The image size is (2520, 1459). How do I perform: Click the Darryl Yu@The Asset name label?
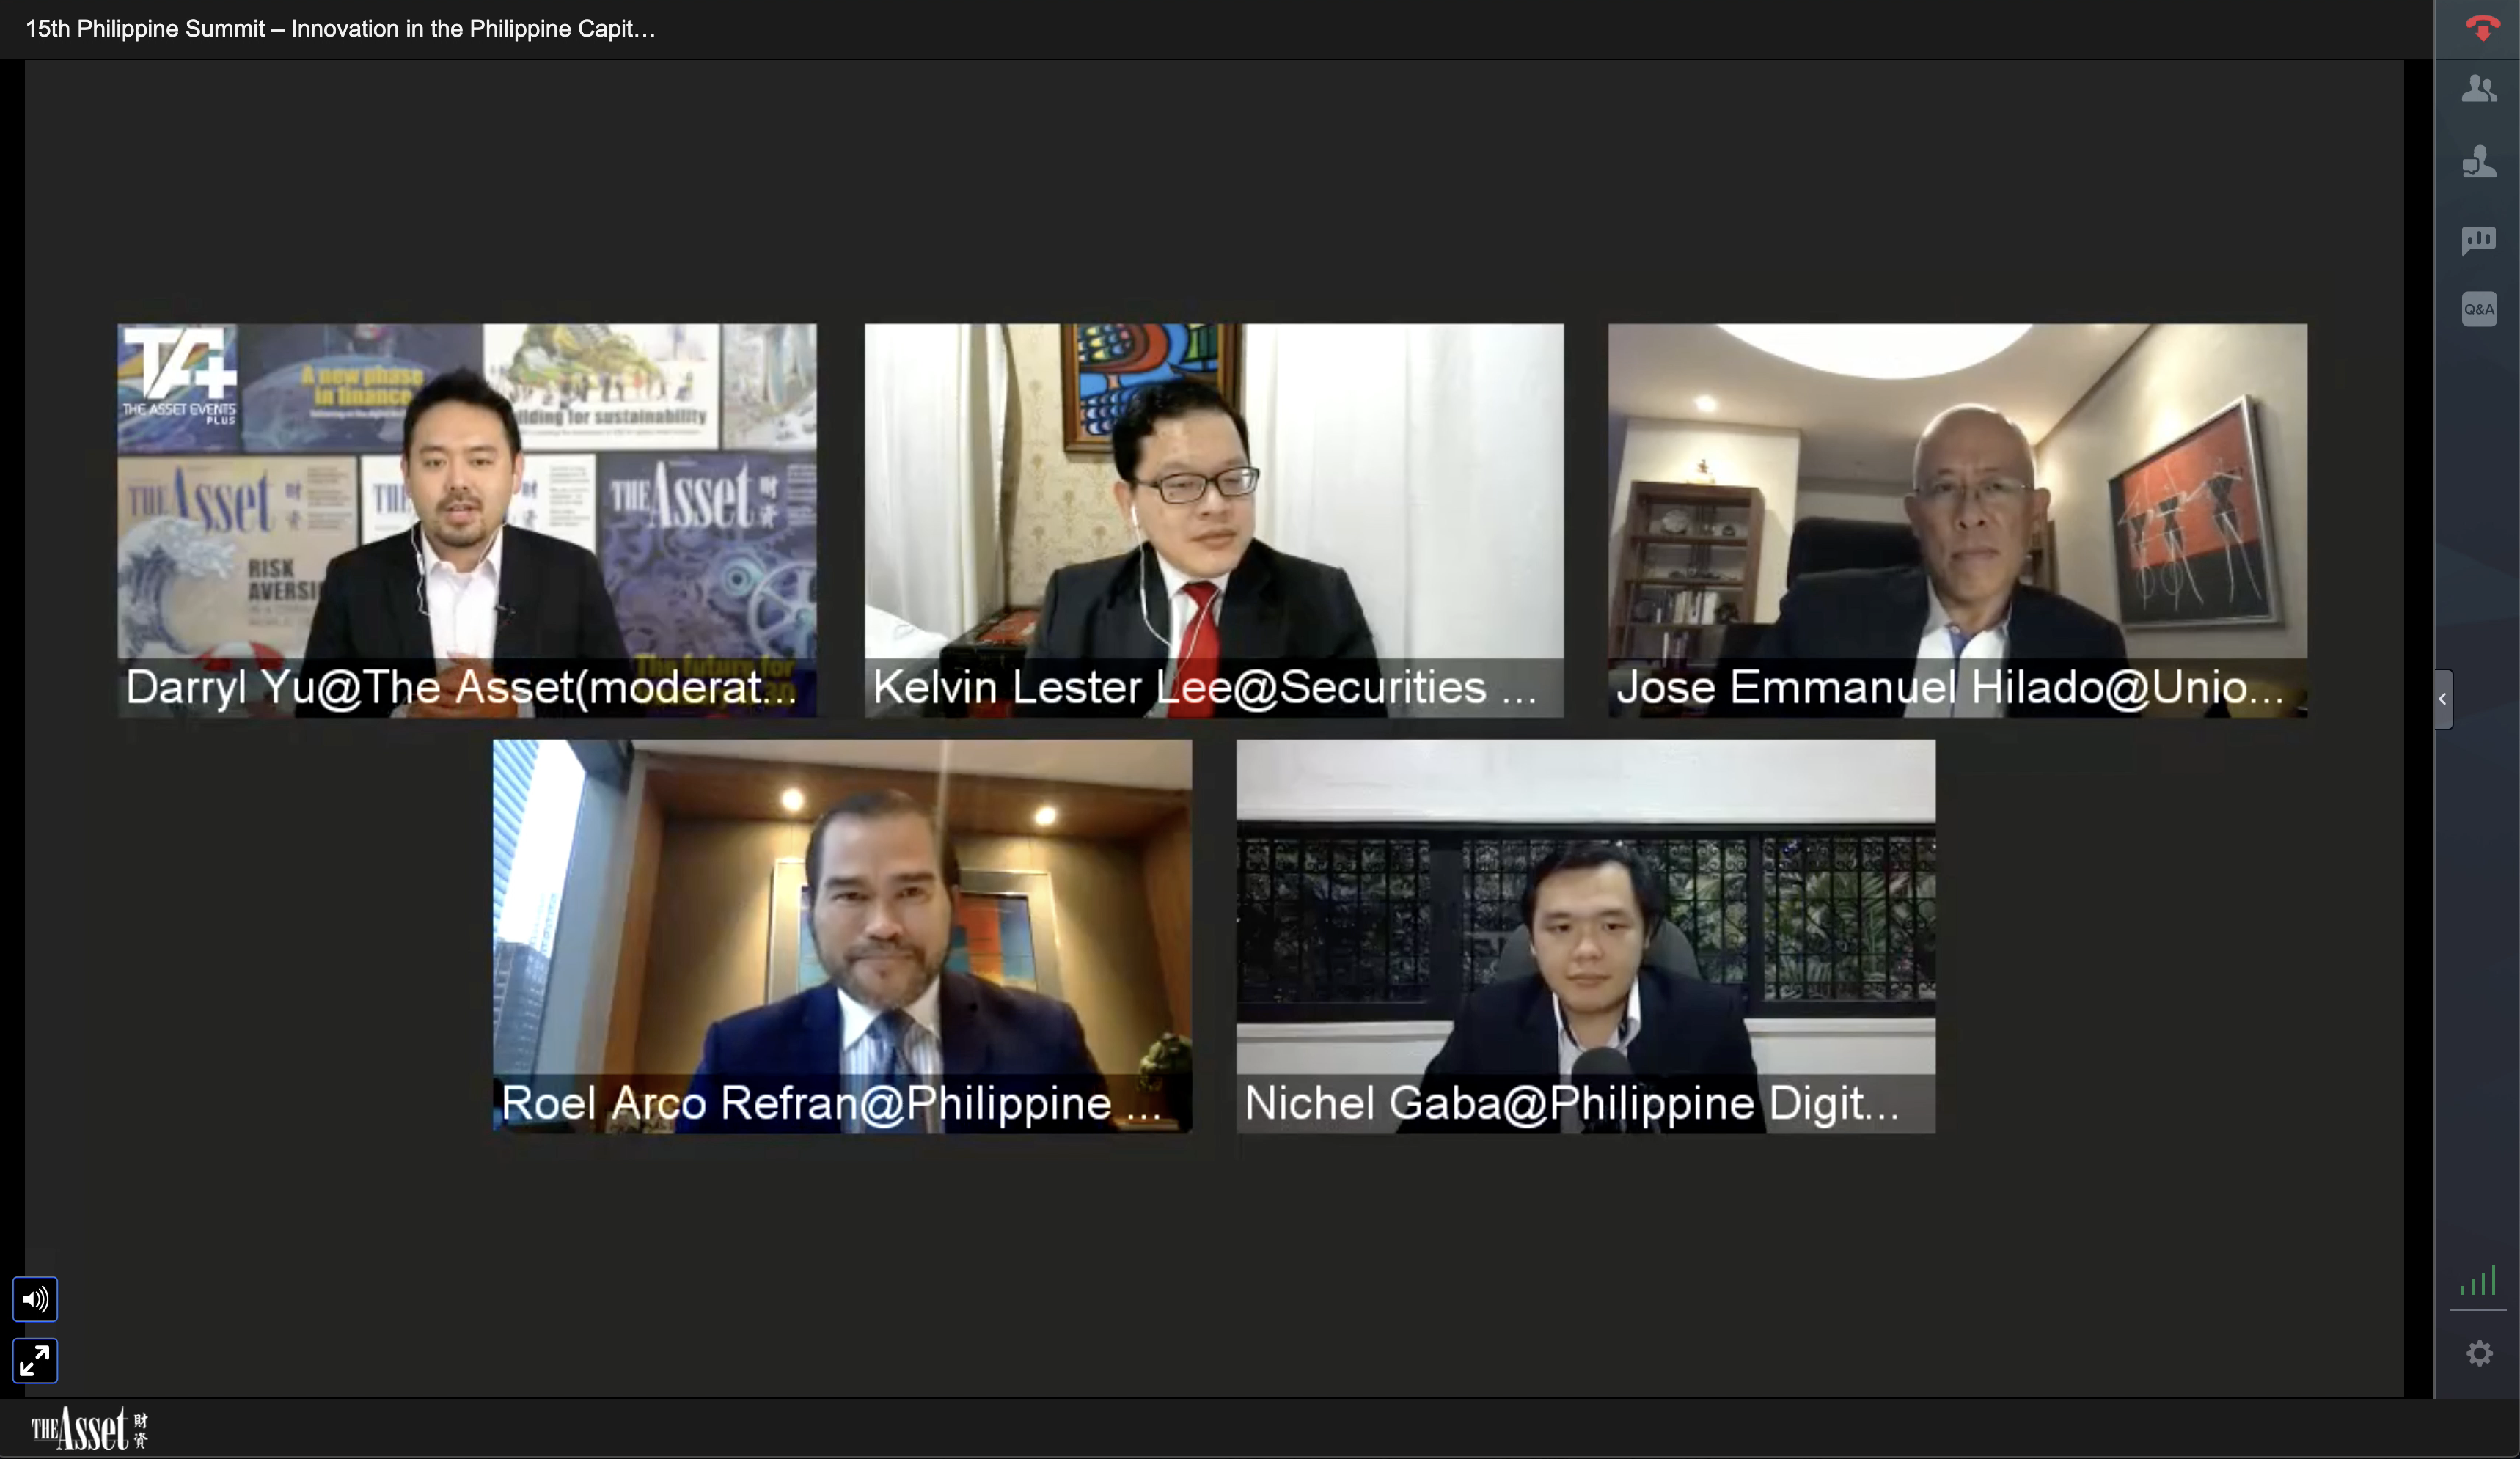(x=461, y=688)
